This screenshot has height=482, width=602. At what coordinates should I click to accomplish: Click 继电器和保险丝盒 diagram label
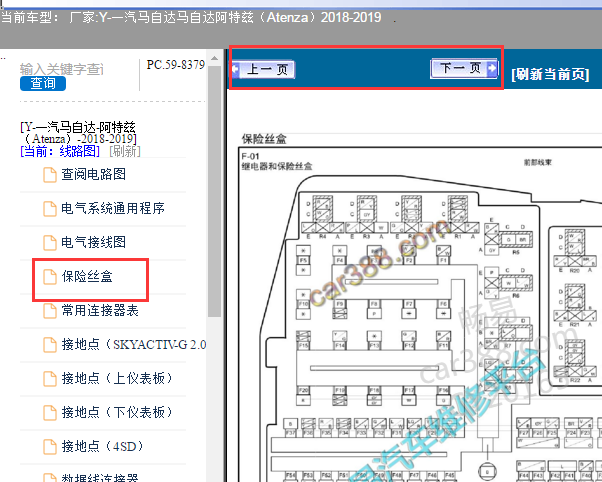(x=276, y=166)
